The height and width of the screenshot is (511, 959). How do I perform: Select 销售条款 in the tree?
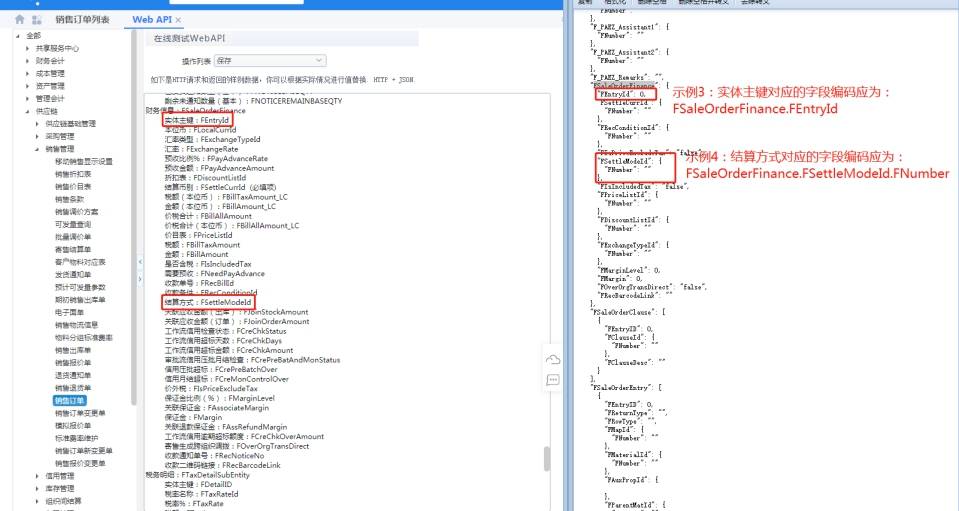coord(69,199)
